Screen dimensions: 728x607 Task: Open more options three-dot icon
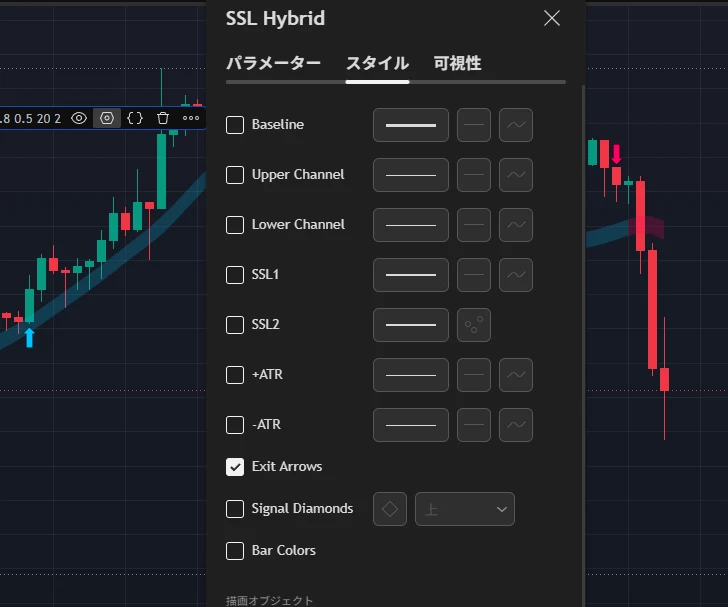pyautogui.click(x=191, y=118)
